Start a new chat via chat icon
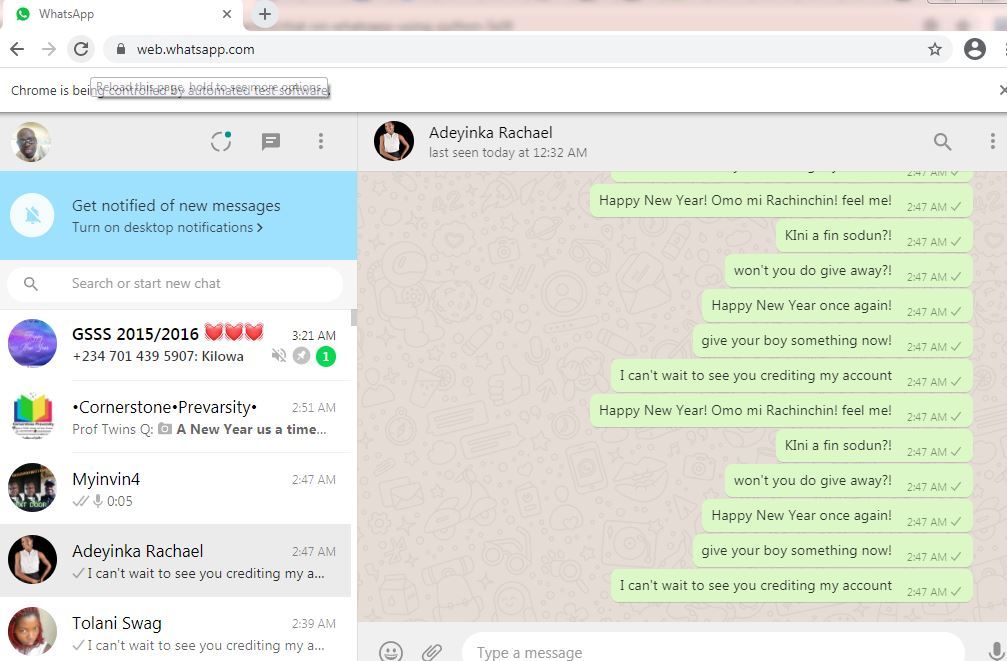This screenshot has height=661, width=1007. (x=271, y=141)
